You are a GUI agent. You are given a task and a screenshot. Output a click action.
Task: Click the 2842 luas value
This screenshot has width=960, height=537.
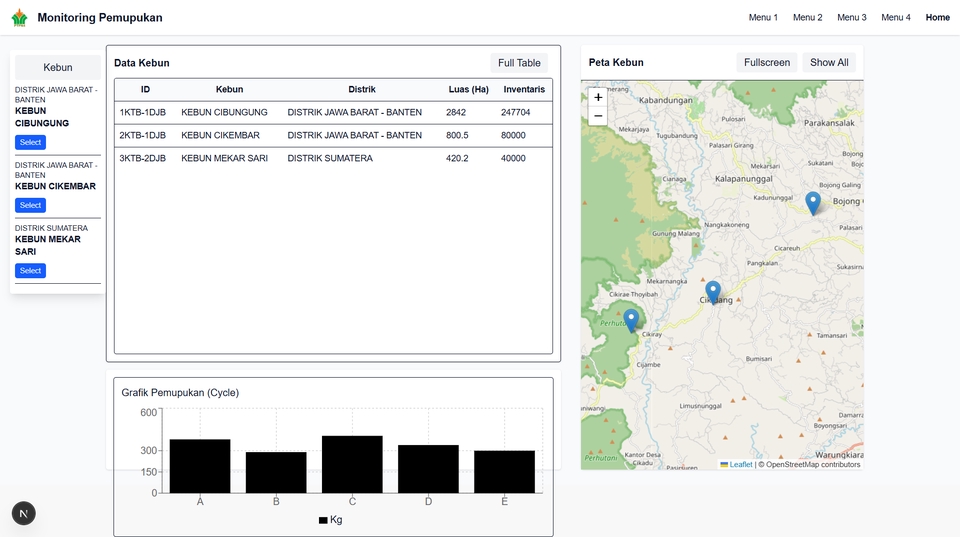coord(456,113)
